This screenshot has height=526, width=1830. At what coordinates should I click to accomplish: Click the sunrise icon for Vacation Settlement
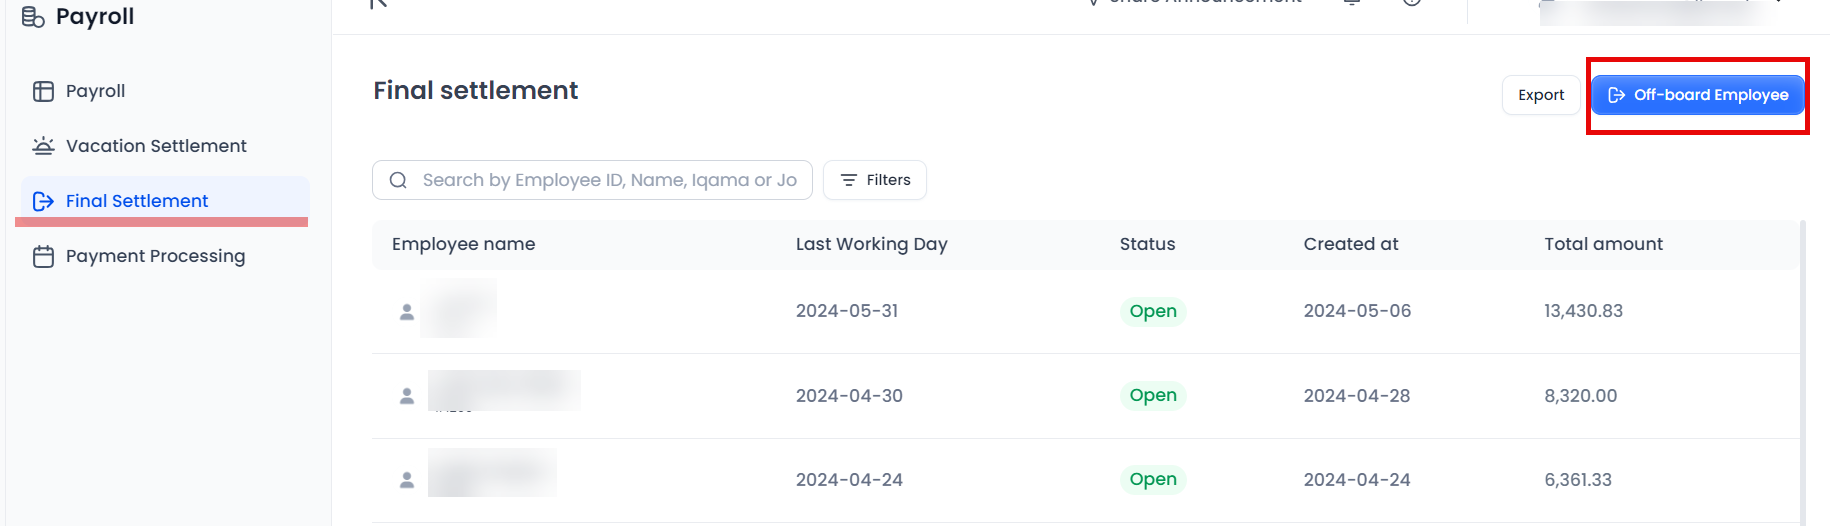[43, 146]
